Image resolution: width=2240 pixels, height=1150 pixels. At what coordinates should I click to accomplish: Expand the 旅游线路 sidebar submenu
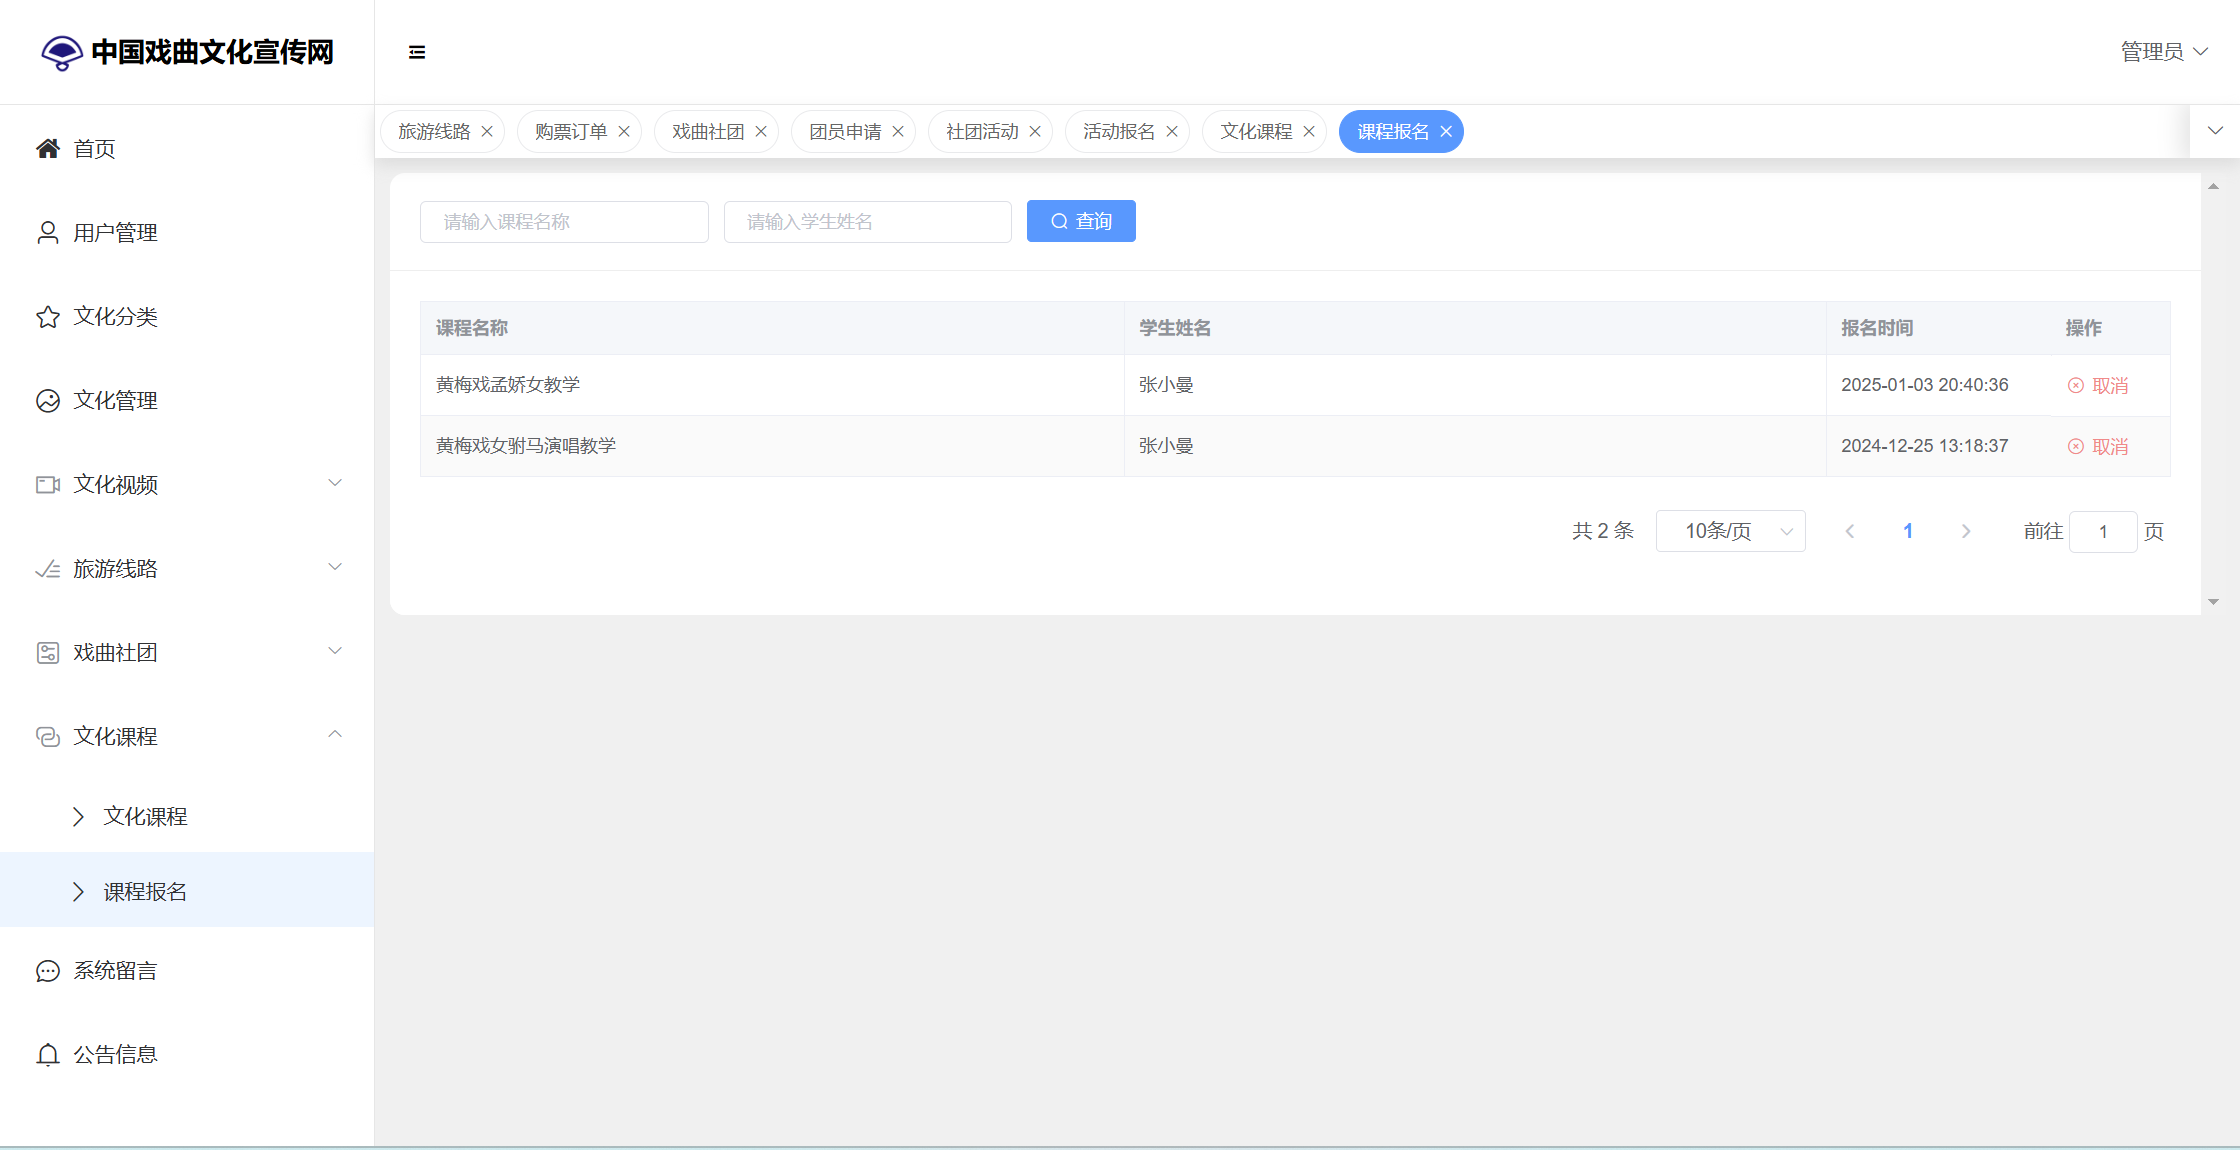[x=335, y=567]
